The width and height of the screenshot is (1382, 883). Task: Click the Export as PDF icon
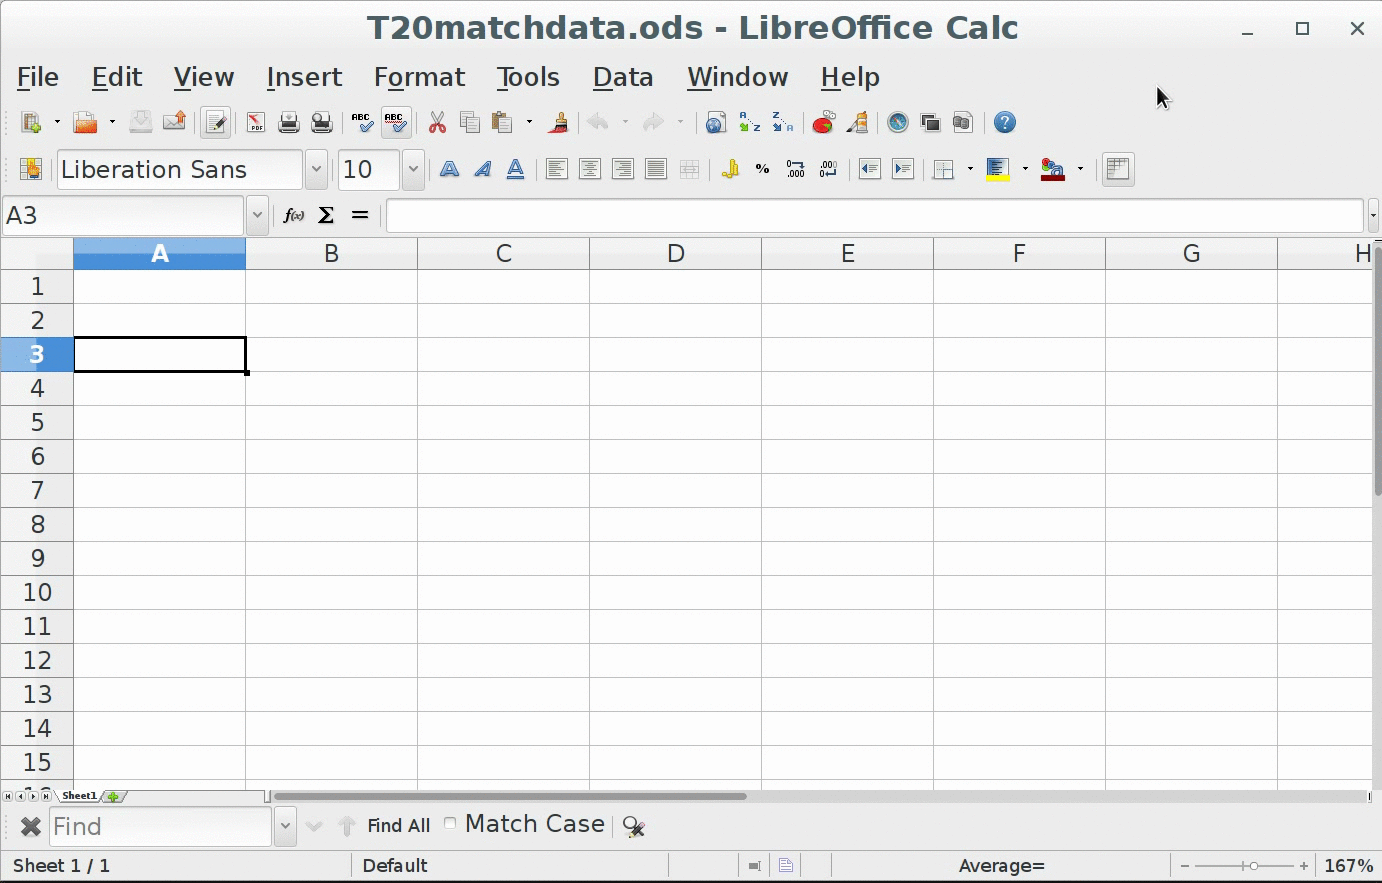click(256, 123)
